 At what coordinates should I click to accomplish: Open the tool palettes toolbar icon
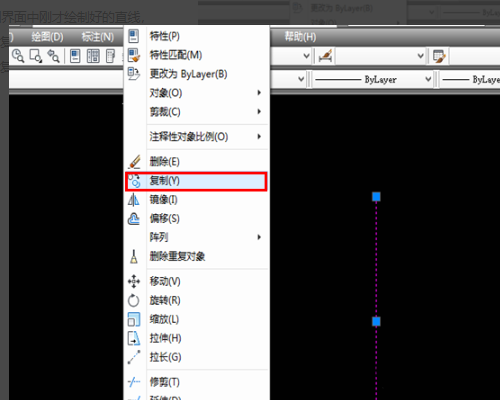point(110,56)
